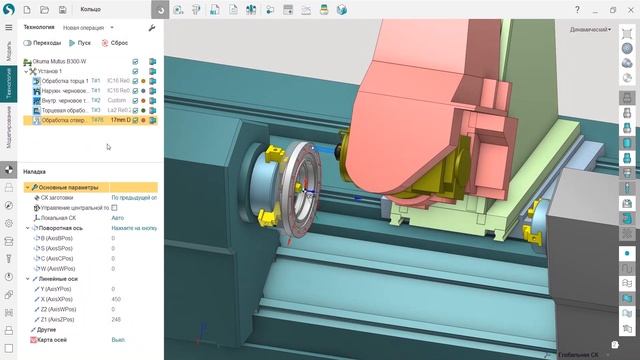
Task: Toggle checkbox for Обработка отверстия operation
Action: tap(135, 120)
